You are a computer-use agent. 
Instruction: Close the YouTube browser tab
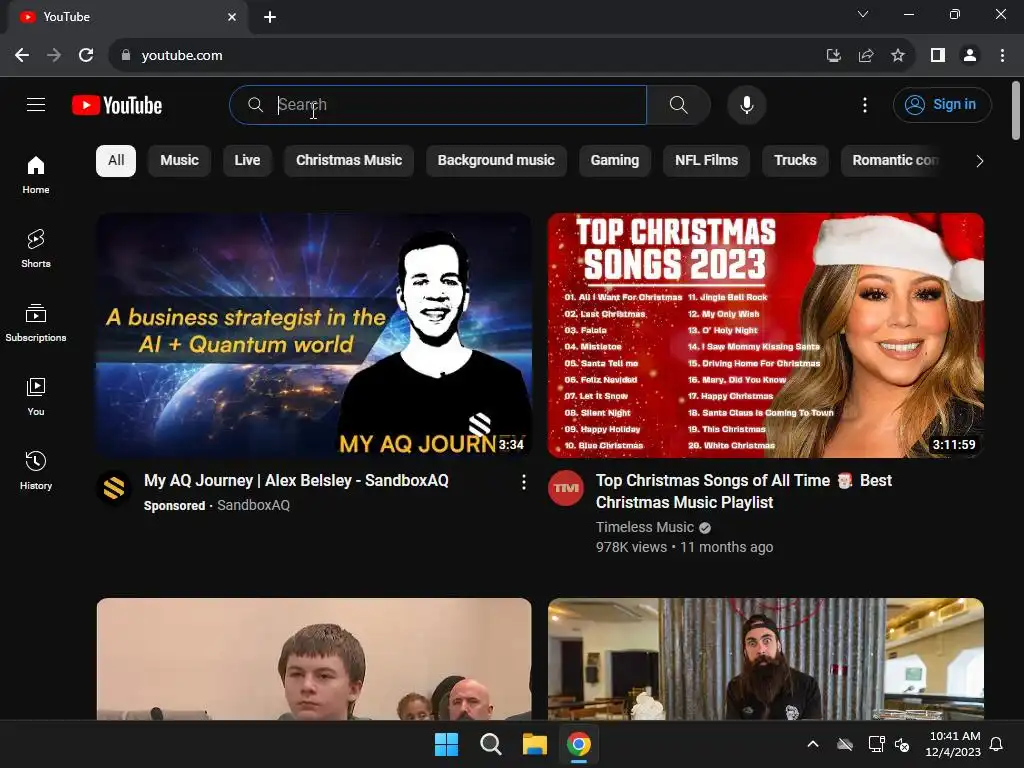pos(232,17)
